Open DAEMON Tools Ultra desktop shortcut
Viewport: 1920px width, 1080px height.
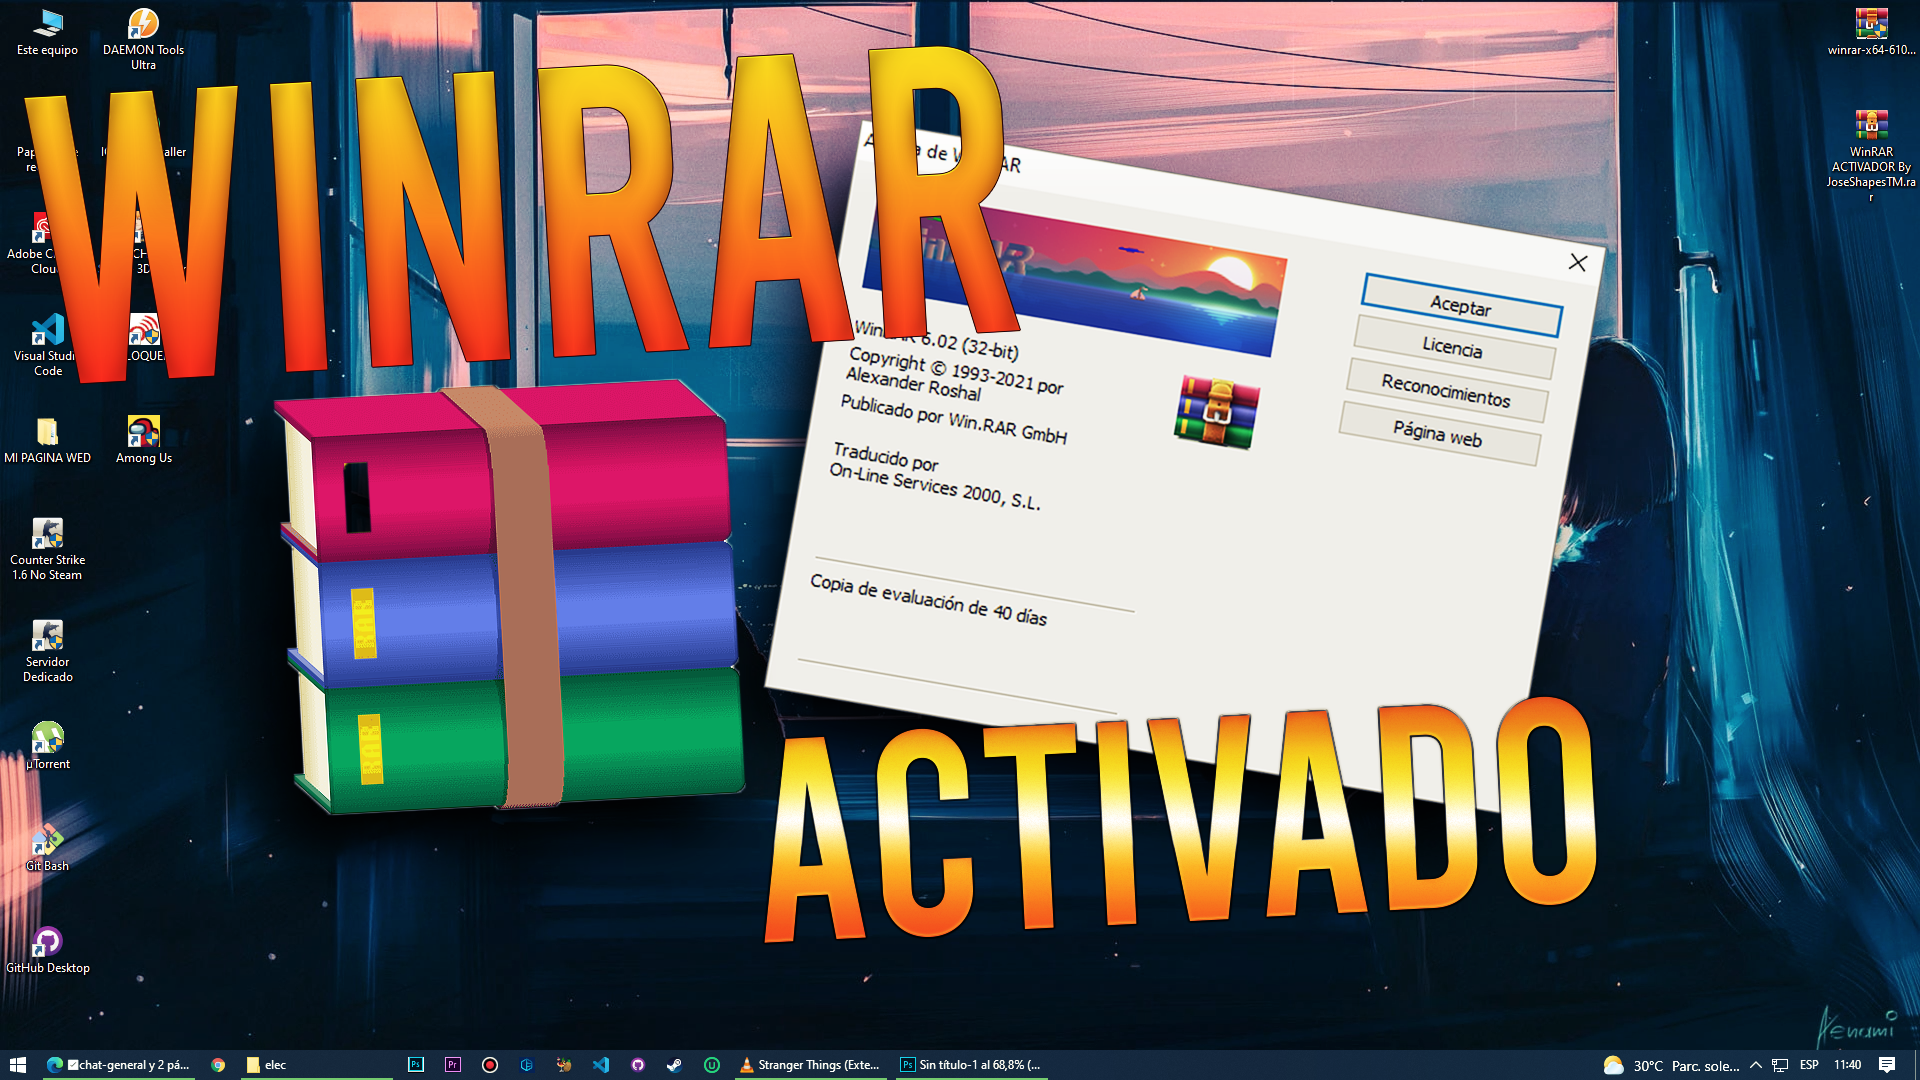tap(143, 24)
